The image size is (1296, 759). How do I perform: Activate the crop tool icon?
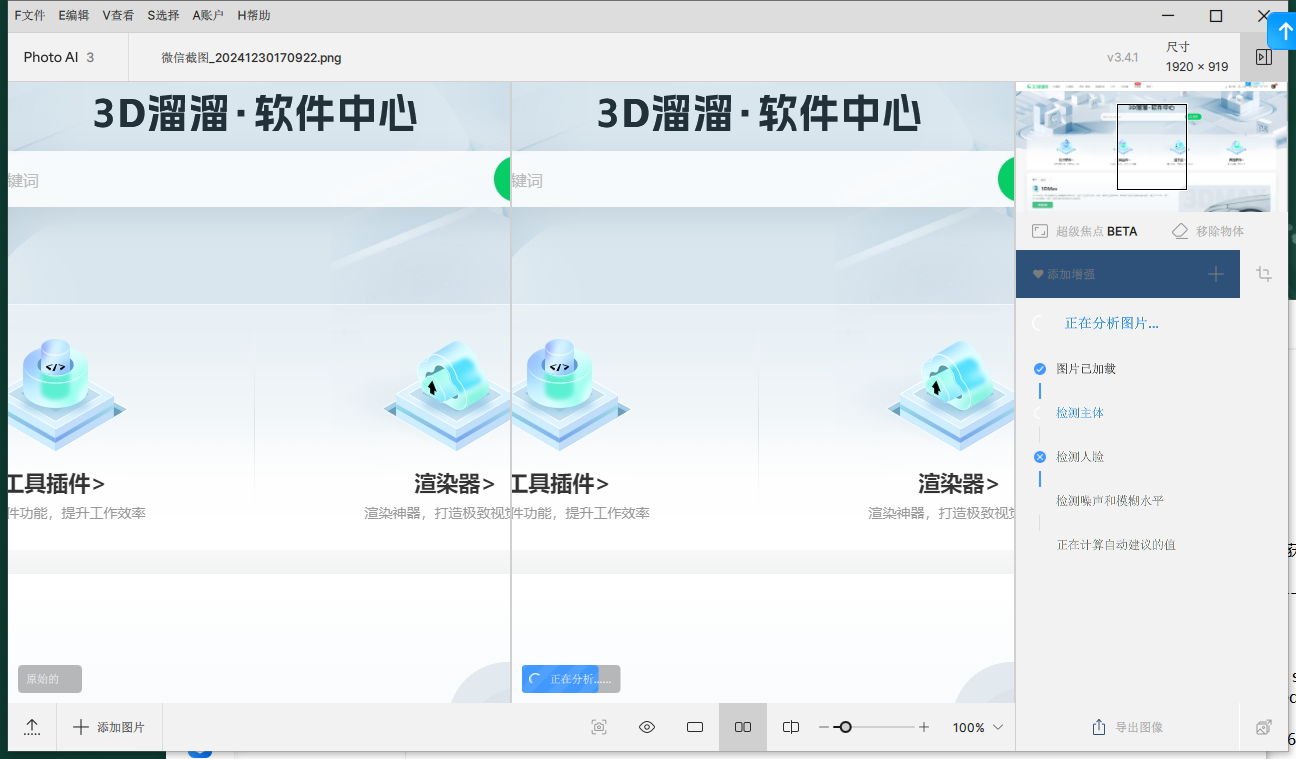pyautogui.click(x=1264, y=274)
